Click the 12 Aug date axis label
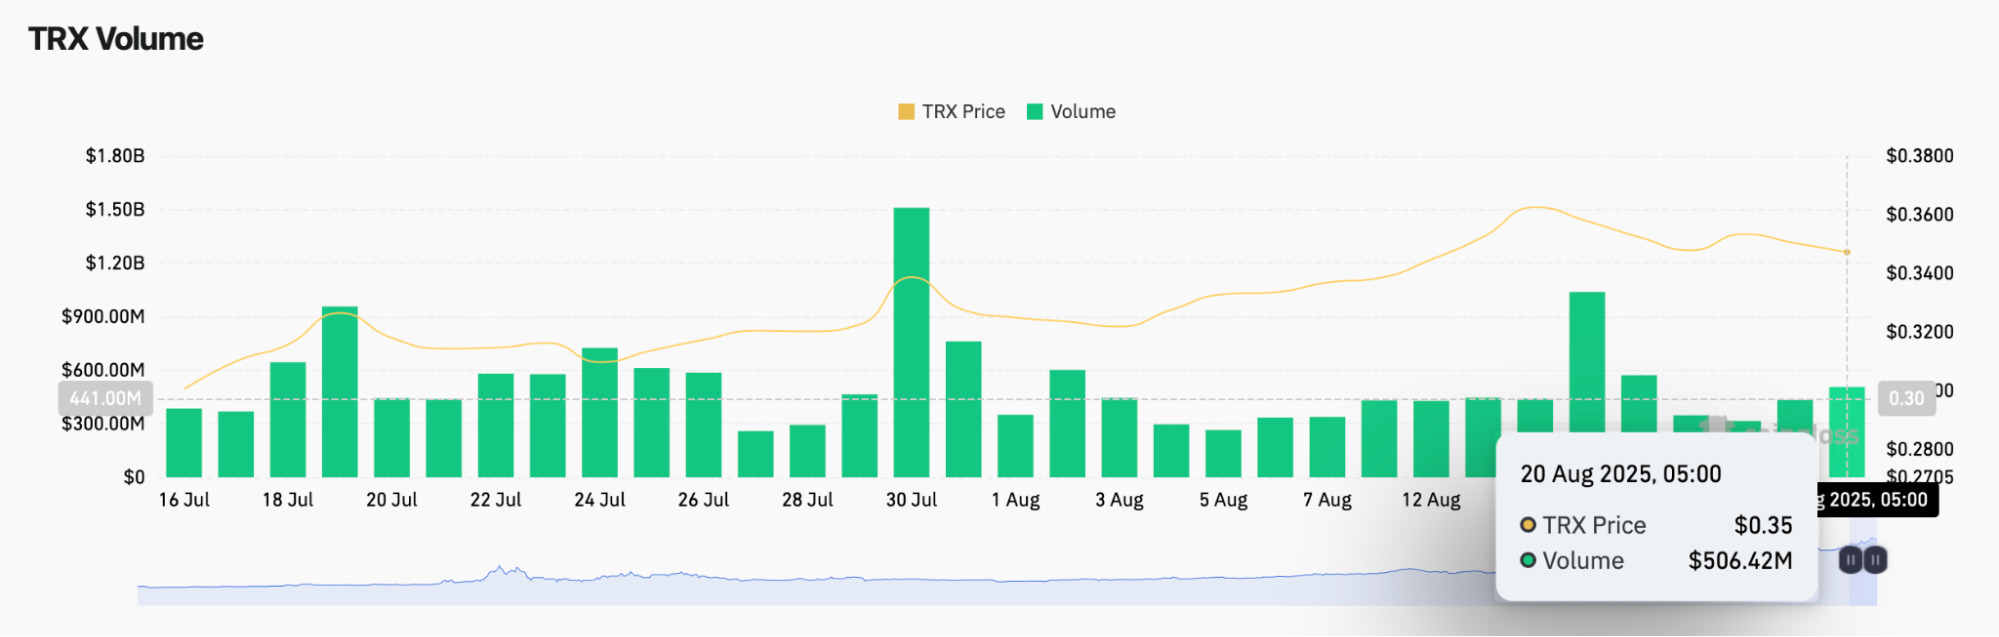This screenshot has height=637, width=1999. [x=1431, y=500]
